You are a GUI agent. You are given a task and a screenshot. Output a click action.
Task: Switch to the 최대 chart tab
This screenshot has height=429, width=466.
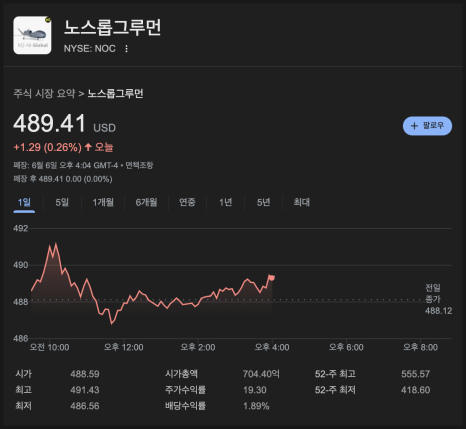[x=302, y=202]
